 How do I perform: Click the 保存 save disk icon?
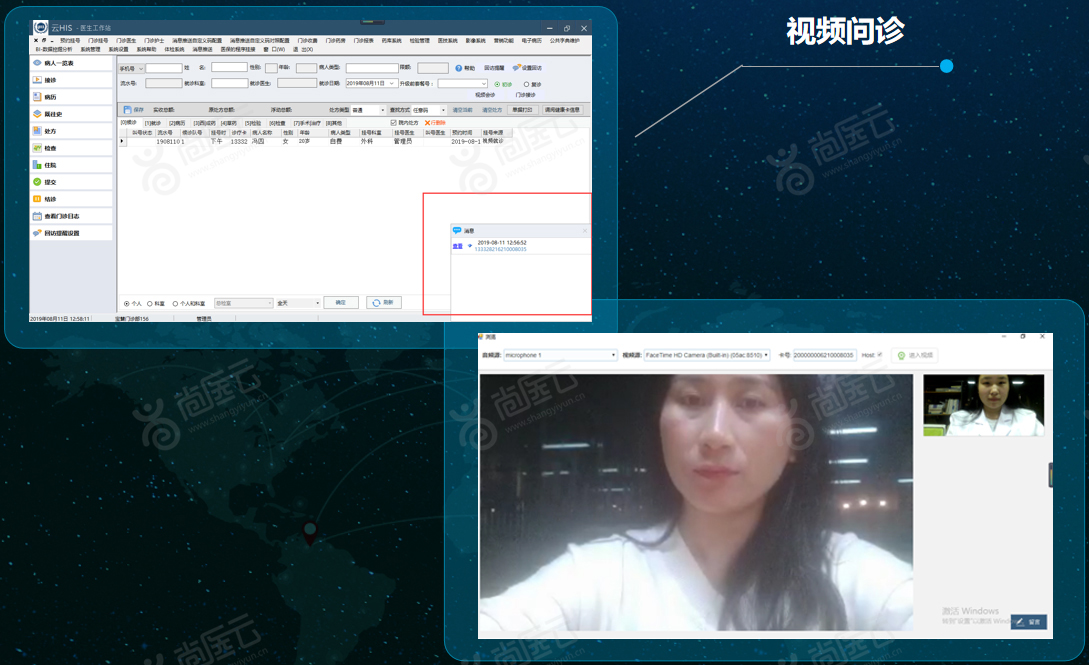click(127, 110)
